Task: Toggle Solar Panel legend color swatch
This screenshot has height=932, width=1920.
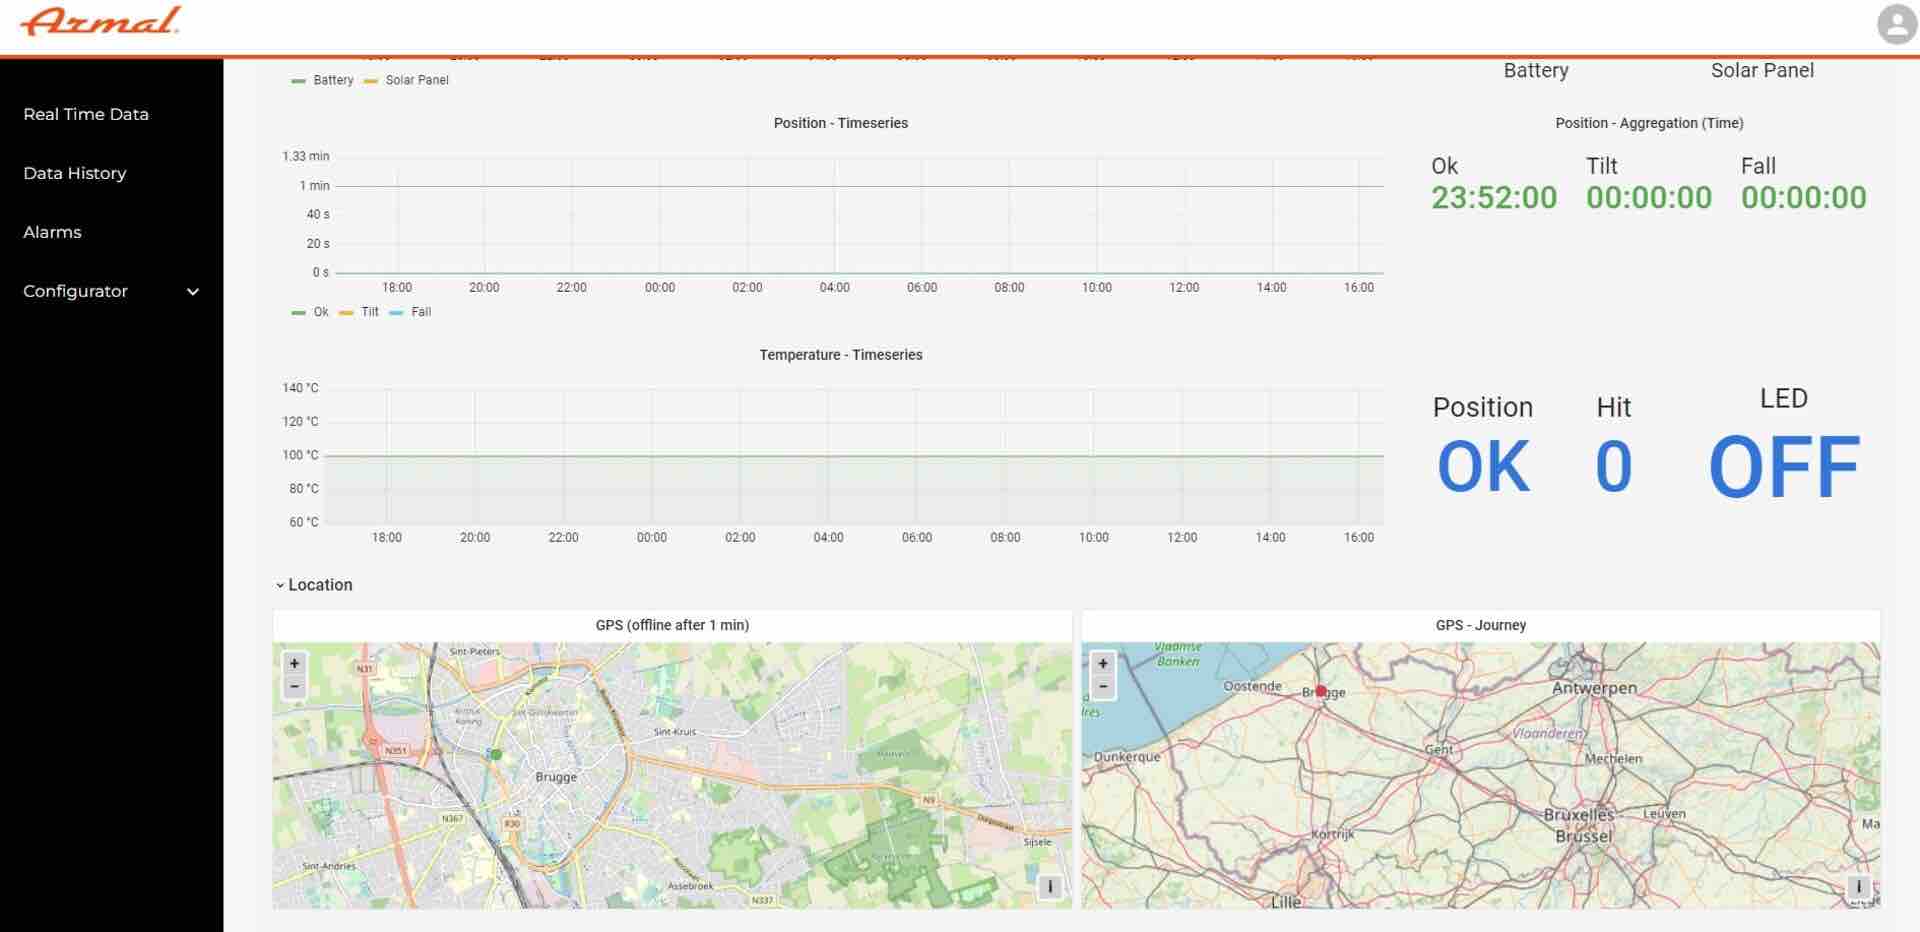Action: [x=371, y=81]
